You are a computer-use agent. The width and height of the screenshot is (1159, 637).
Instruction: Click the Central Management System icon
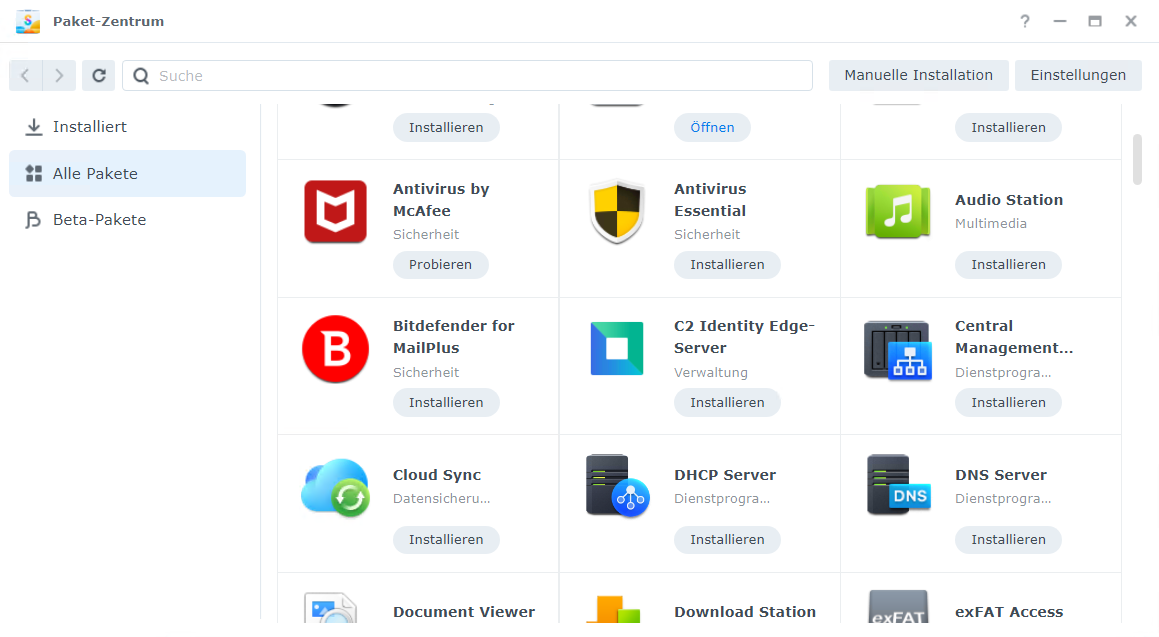tap(897, 349)
